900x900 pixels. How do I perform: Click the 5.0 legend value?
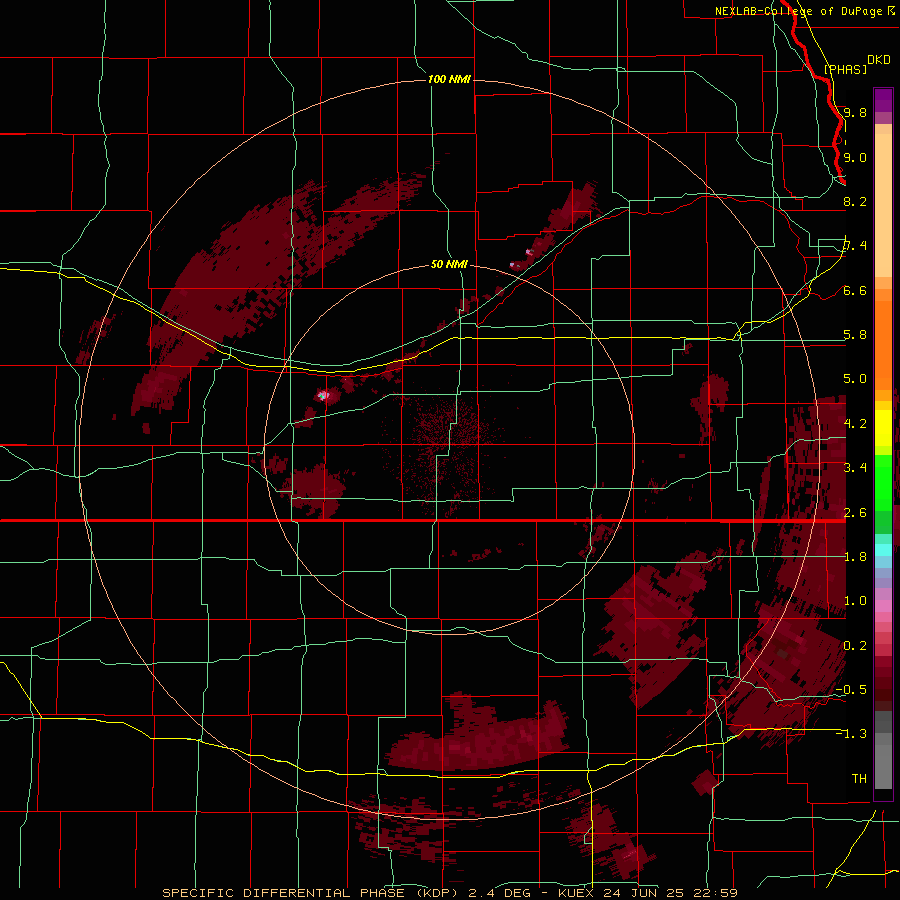[855, 379]
